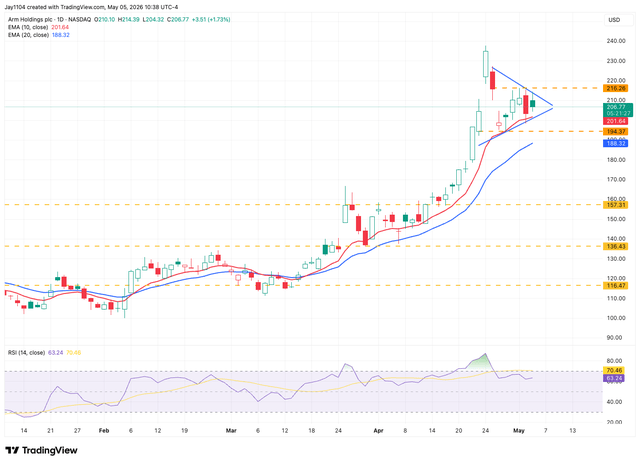Select the 157.31 orange price label

point(616,205)
